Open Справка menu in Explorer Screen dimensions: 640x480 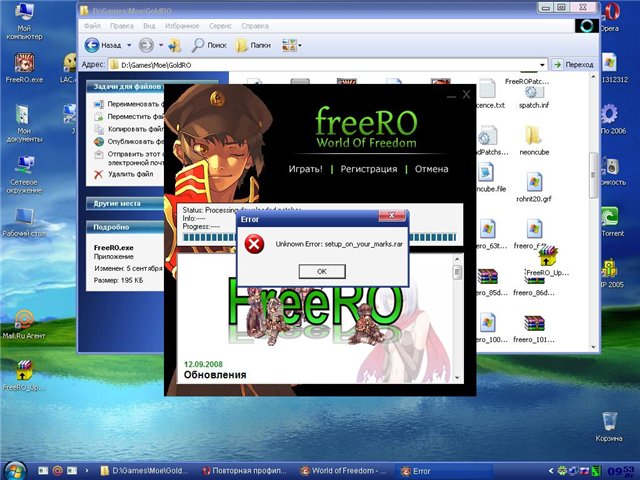255,26
